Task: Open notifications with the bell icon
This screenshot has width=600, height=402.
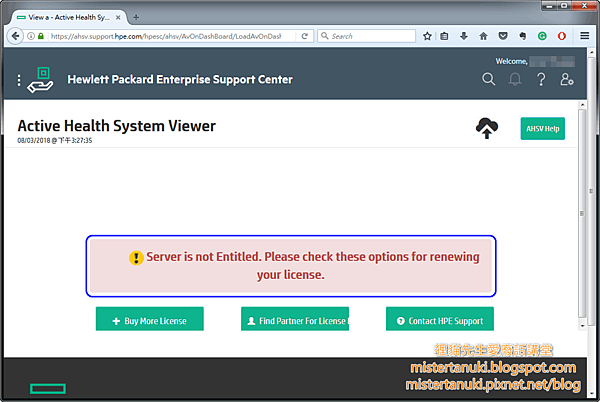Action: 515,79
